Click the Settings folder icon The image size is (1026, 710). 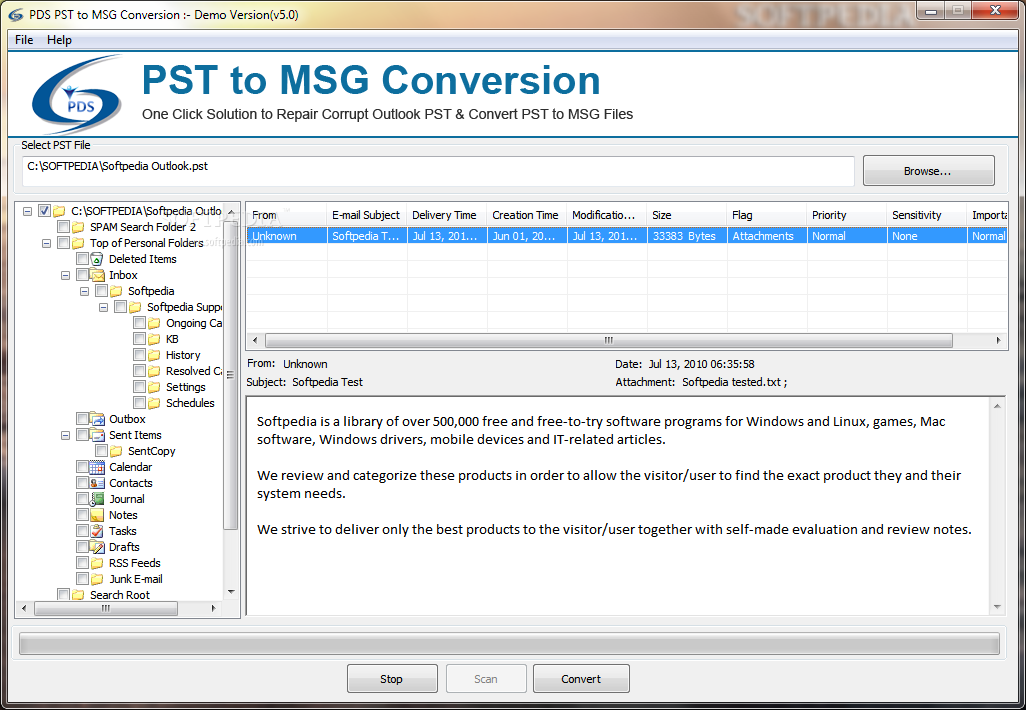pyautogui.click(x=154, y=387)
